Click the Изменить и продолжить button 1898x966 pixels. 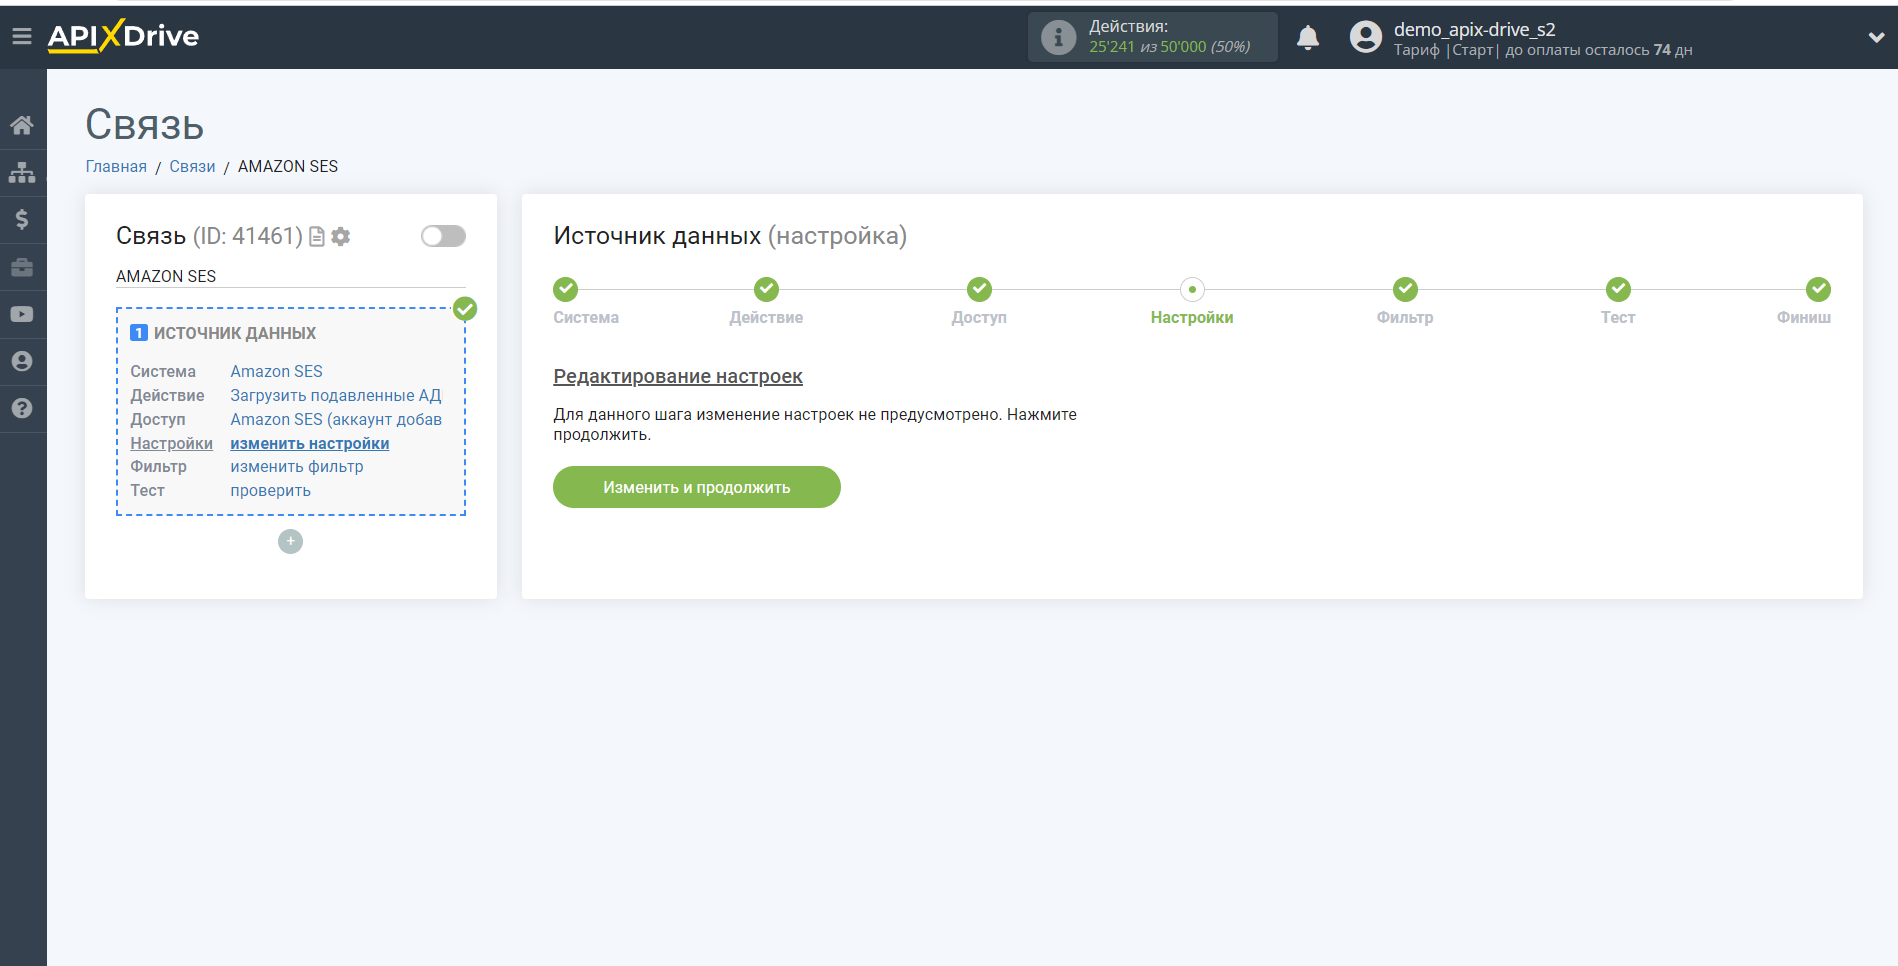click(697, 487)
